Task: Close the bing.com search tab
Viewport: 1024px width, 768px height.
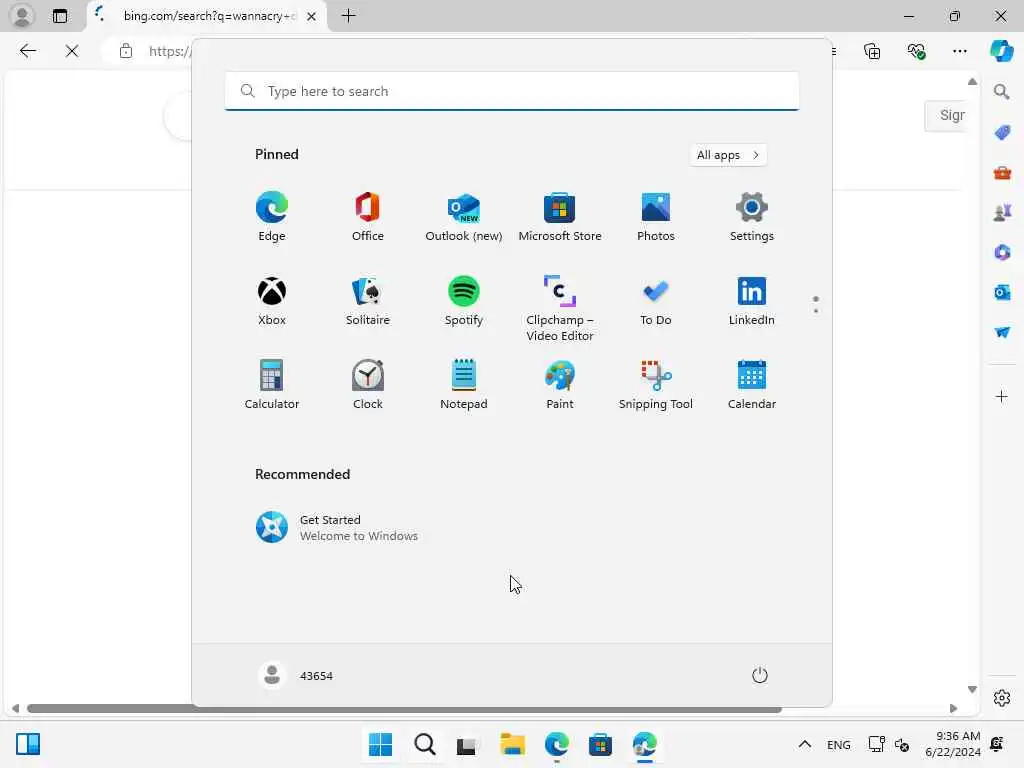Action: click(312, 16)
